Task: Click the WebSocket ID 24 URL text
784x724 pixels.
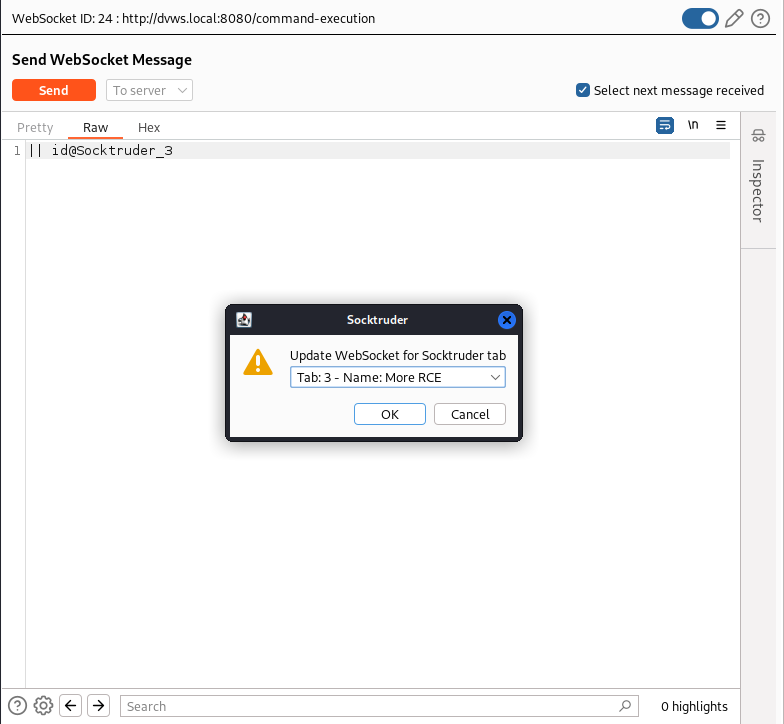Action: point(194,18)
